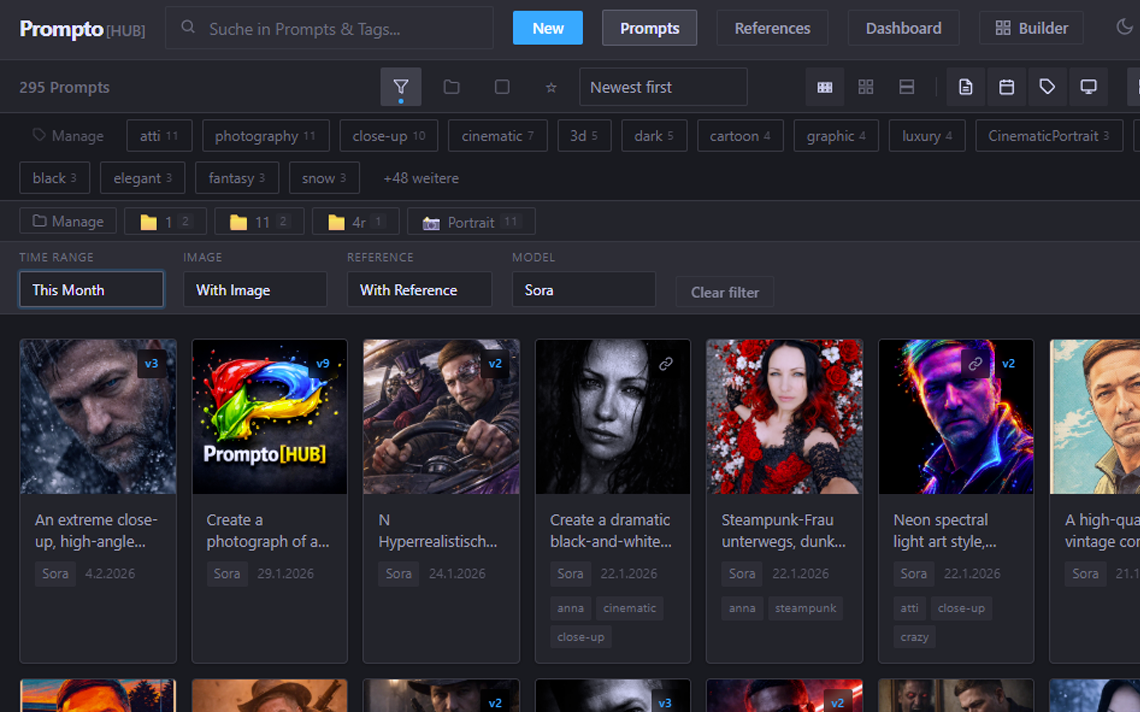
Task: Toggle the compact grid view
Action: point(825,87)
